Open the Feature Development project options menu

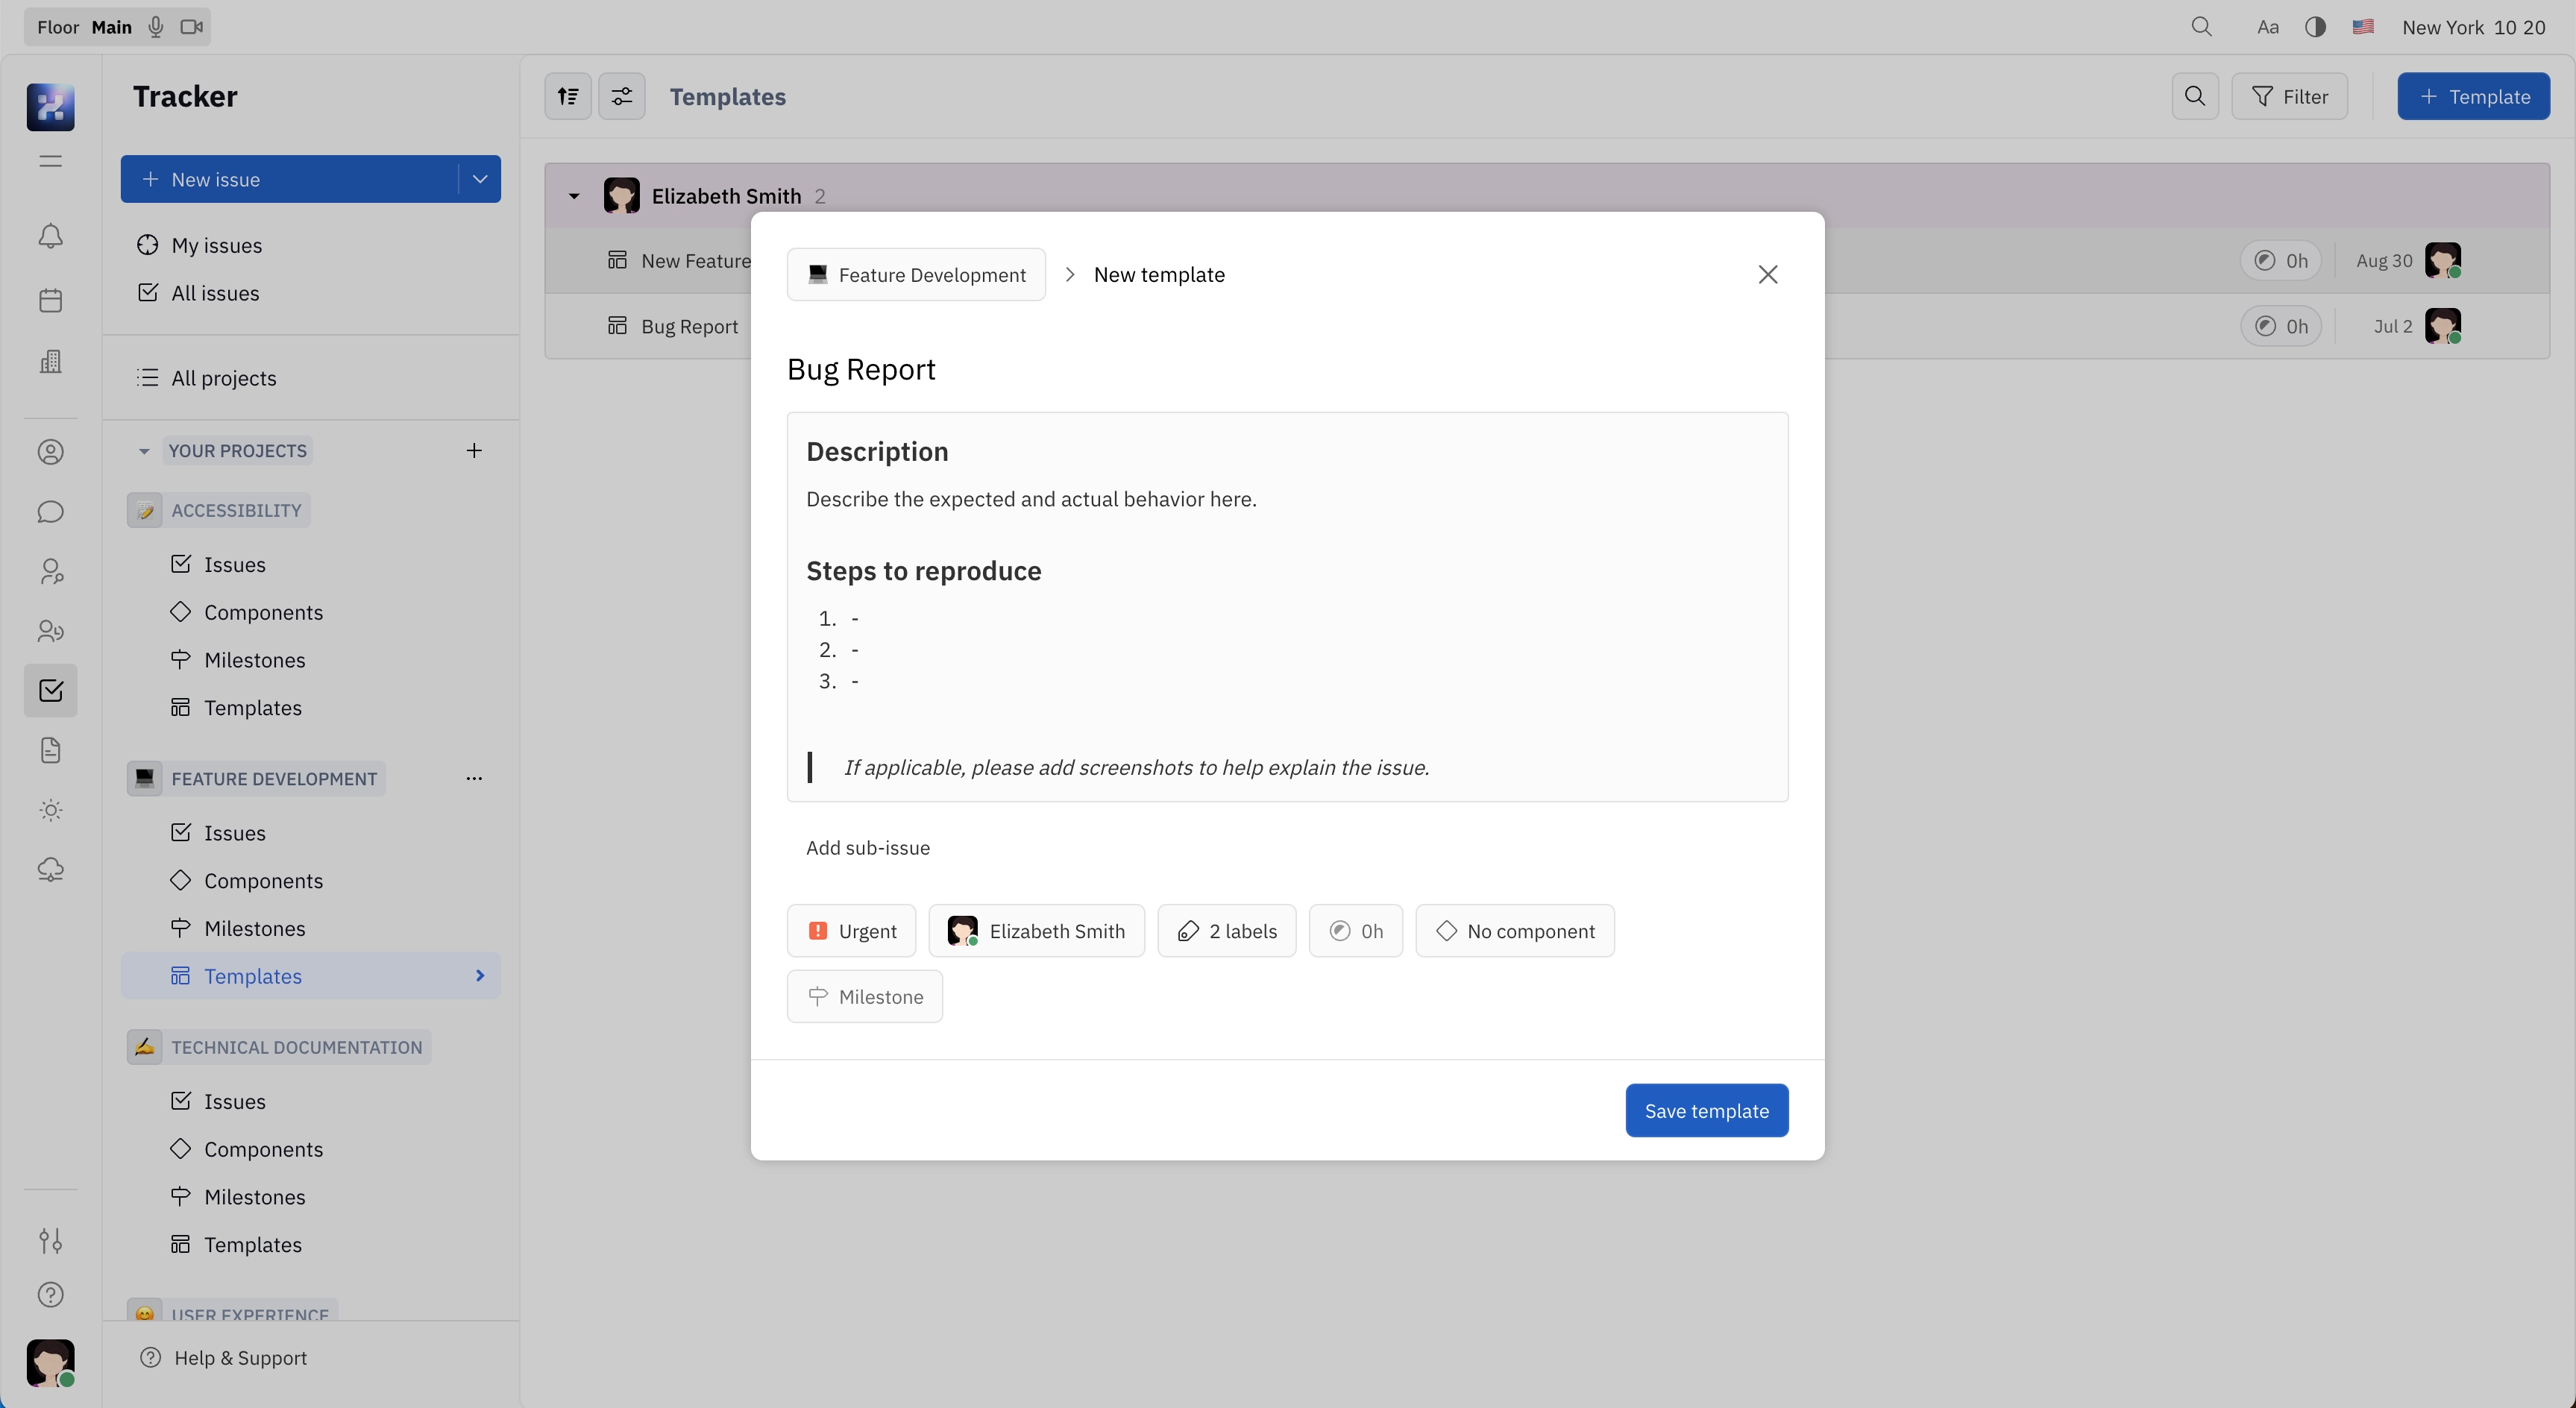pyautogui.click(x=474, y=778)
